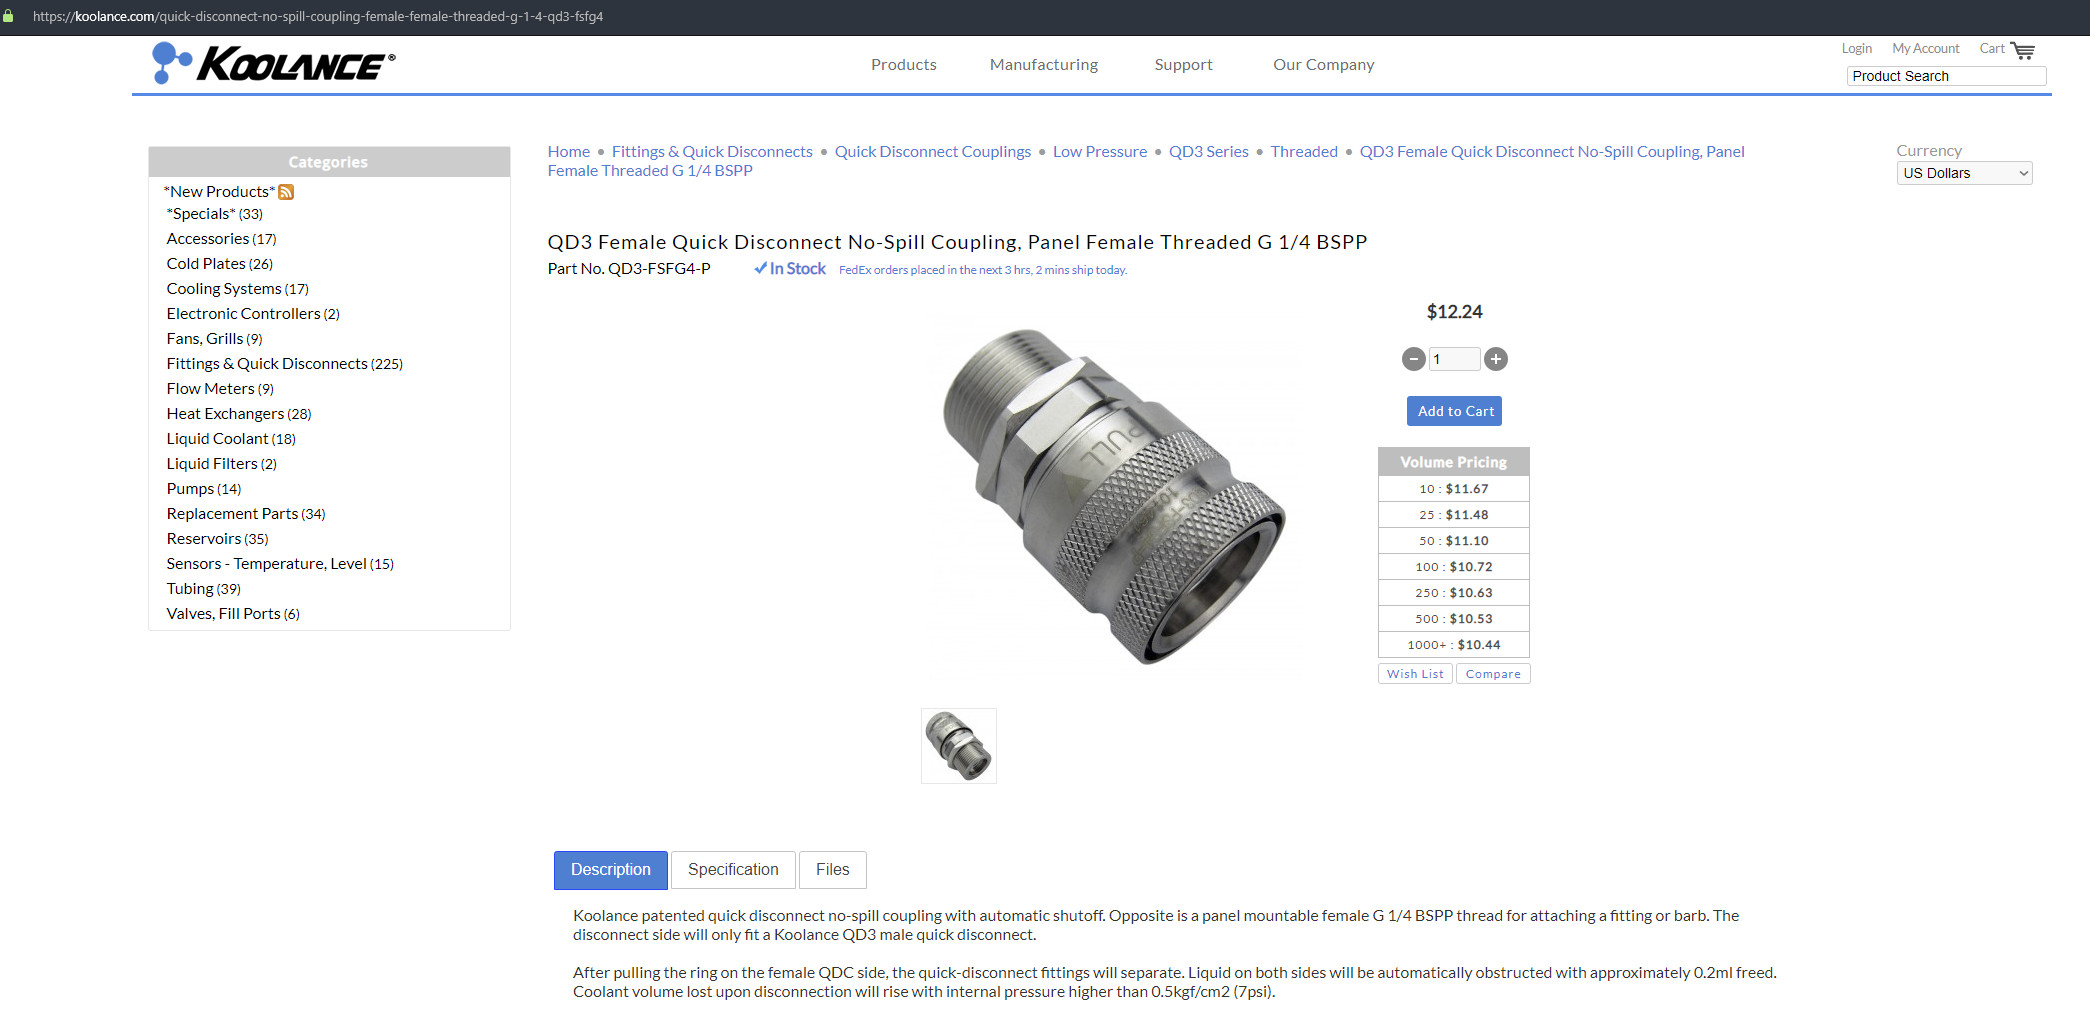This screenshot has width=2090, height=1032.
Task: Open Heat Exchangers category
Action: coord(239,414)
